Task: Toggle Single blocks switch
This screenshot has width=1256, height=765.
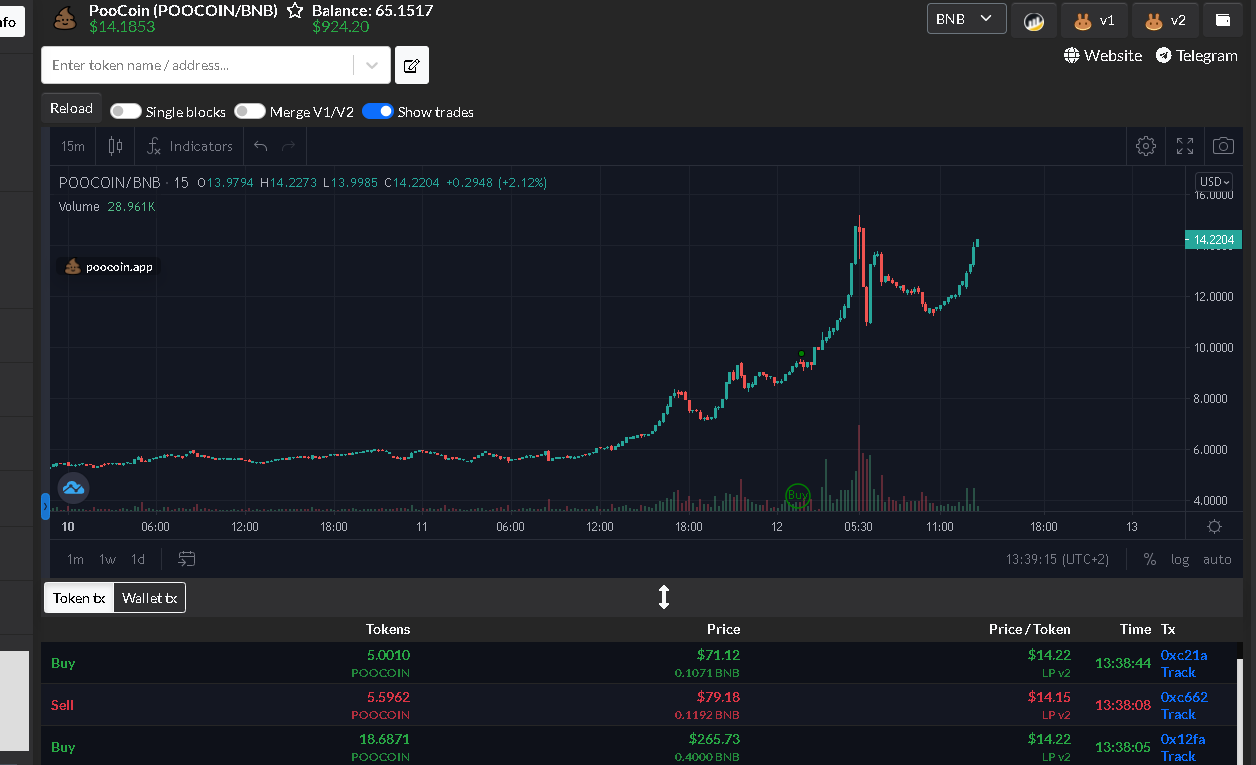Action: click(x=125, y=111)
